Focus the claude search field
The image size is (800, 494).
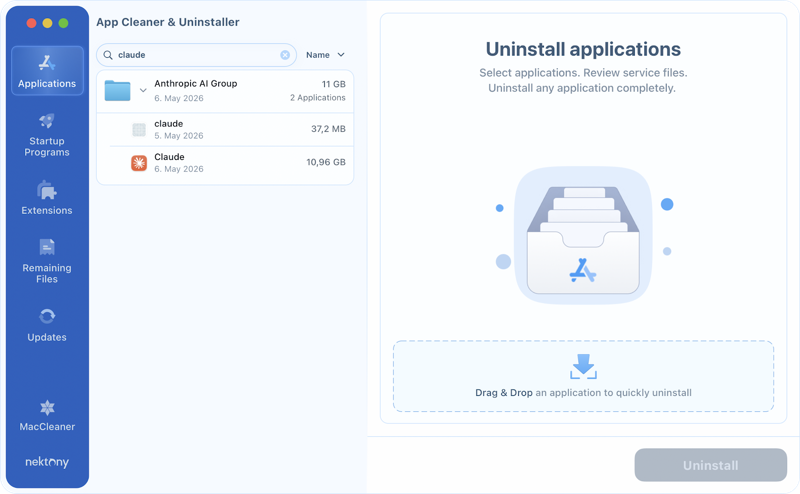[196, 55]
